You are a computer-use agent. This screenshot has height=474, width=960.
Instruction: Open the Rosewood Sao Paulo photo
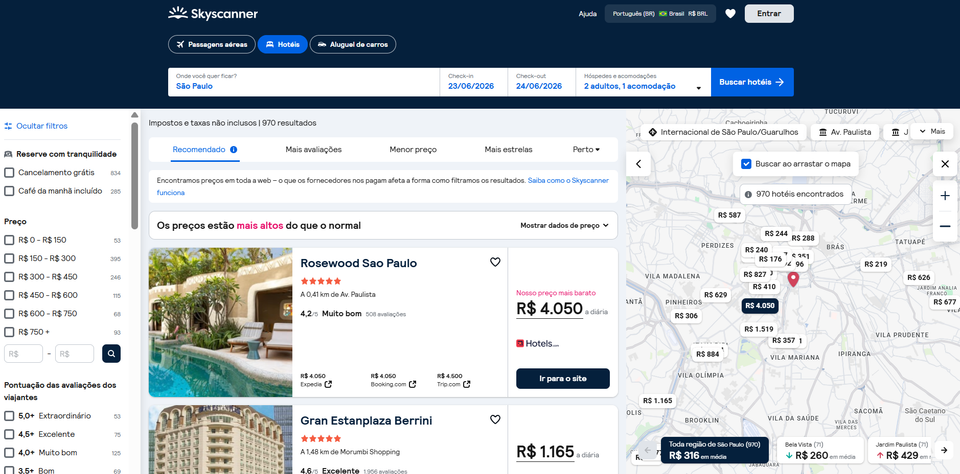pyautogui.click(x=220, y=323)
